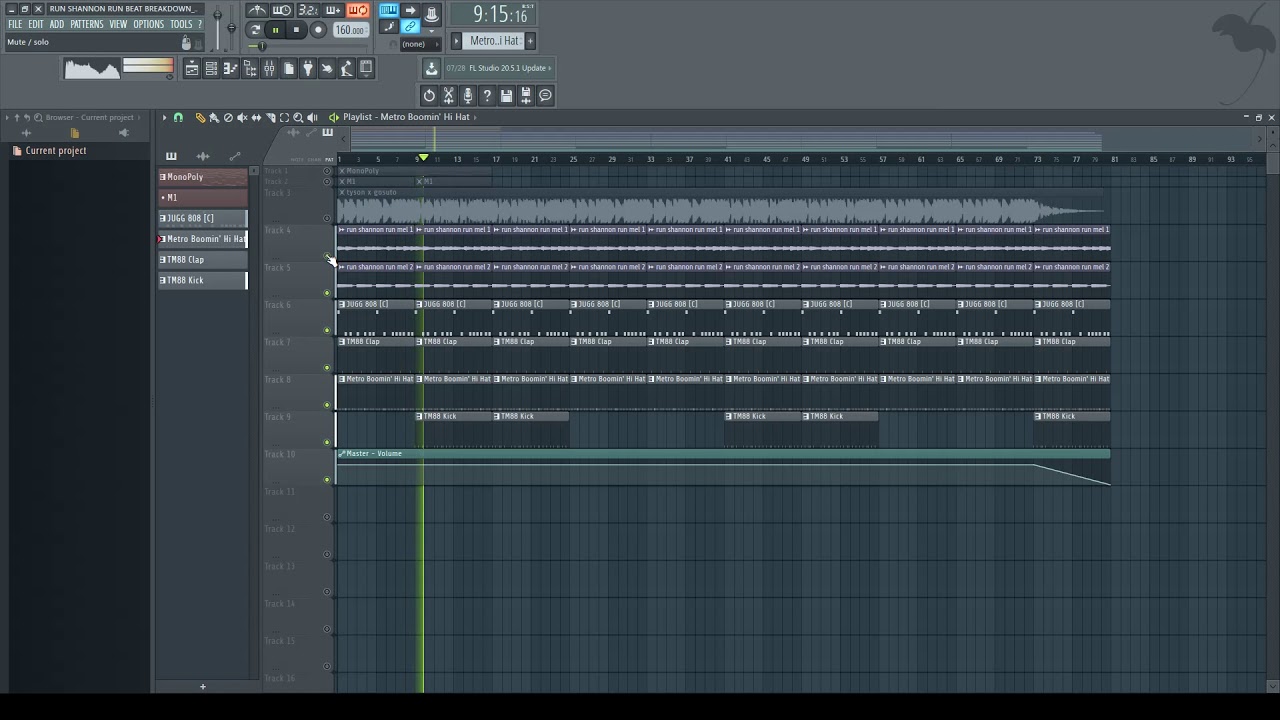1280x720 pixels.
Task: Select the Delete tool in Playlist toolbar
Action: click(228, 117)
